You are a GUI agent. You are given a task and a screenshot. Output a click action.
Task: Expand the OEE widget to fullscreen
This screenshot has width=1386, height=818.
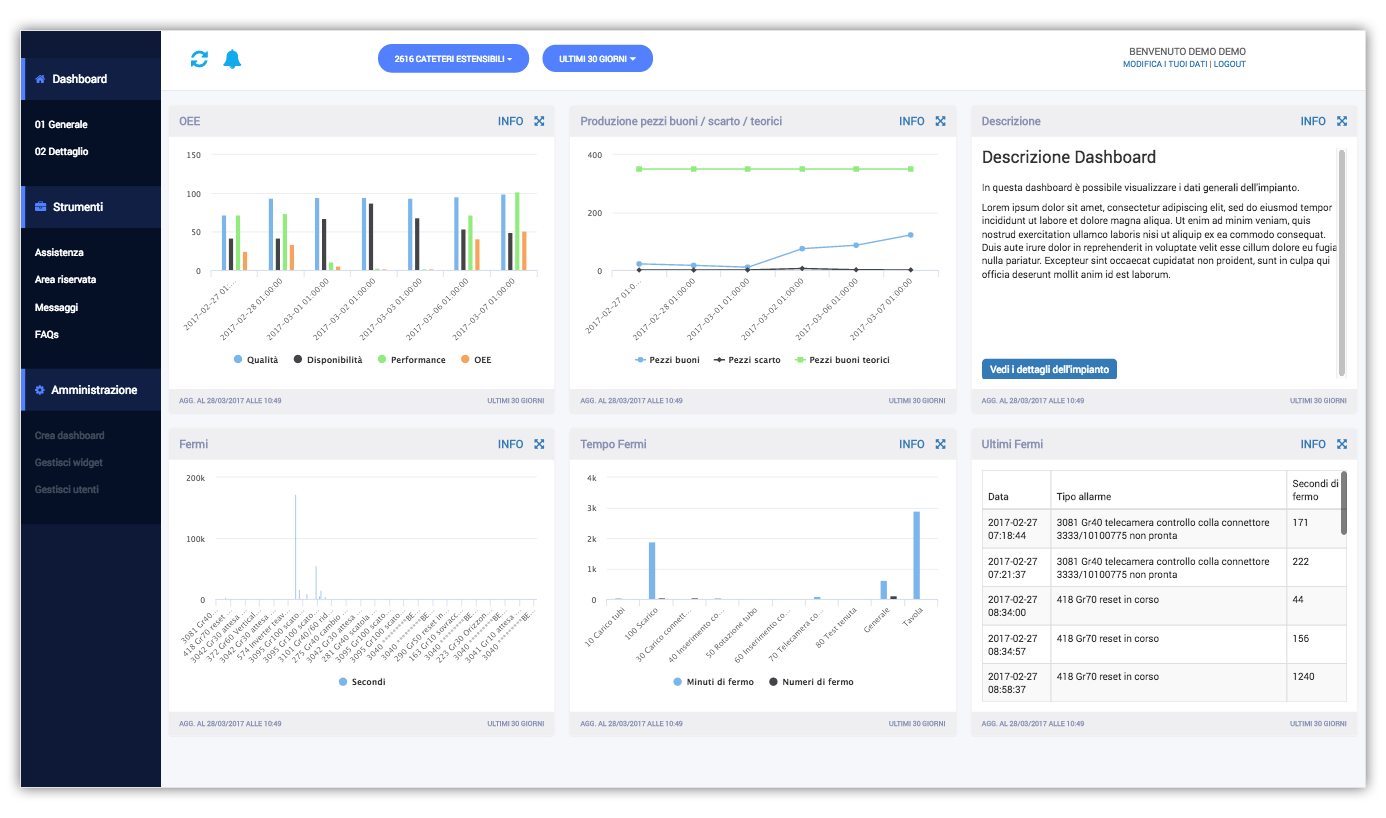click(539, 121)
